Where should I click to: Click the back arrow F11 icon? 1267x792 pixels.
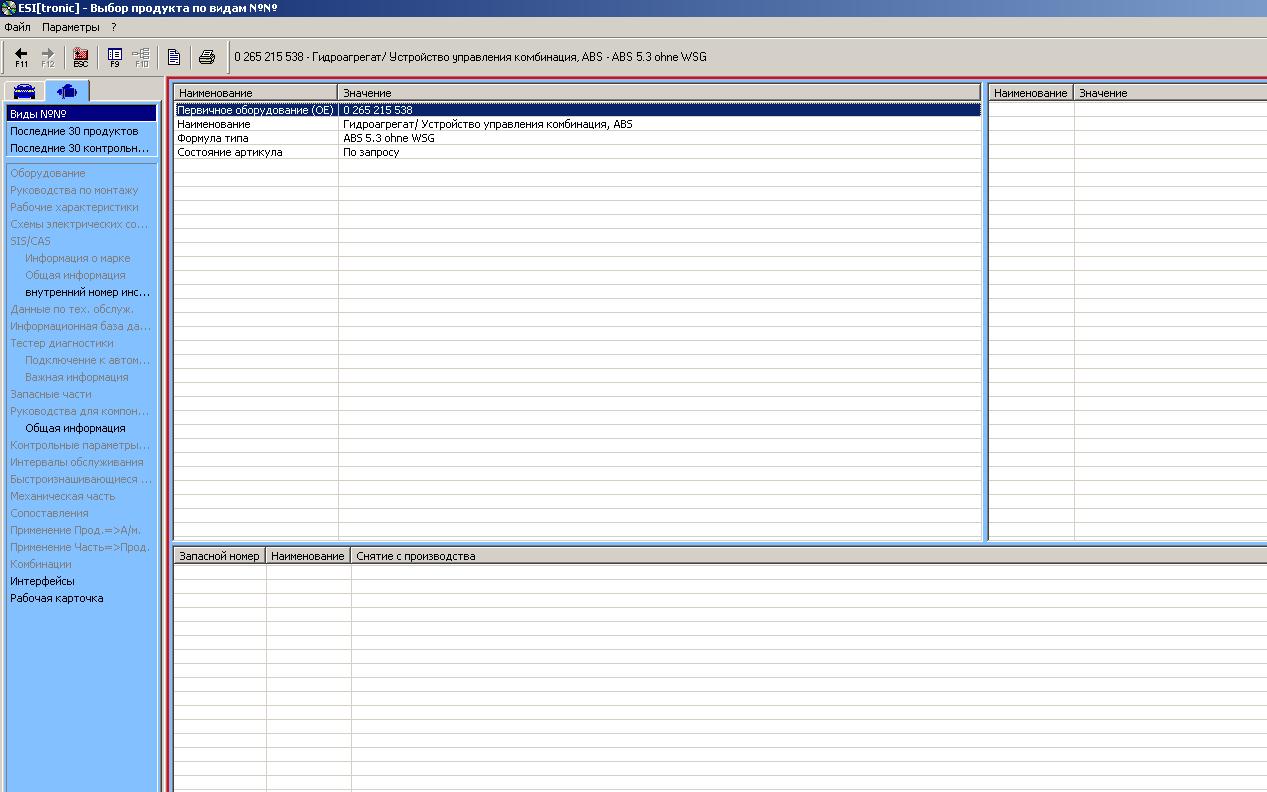click(x=21, y=57)
